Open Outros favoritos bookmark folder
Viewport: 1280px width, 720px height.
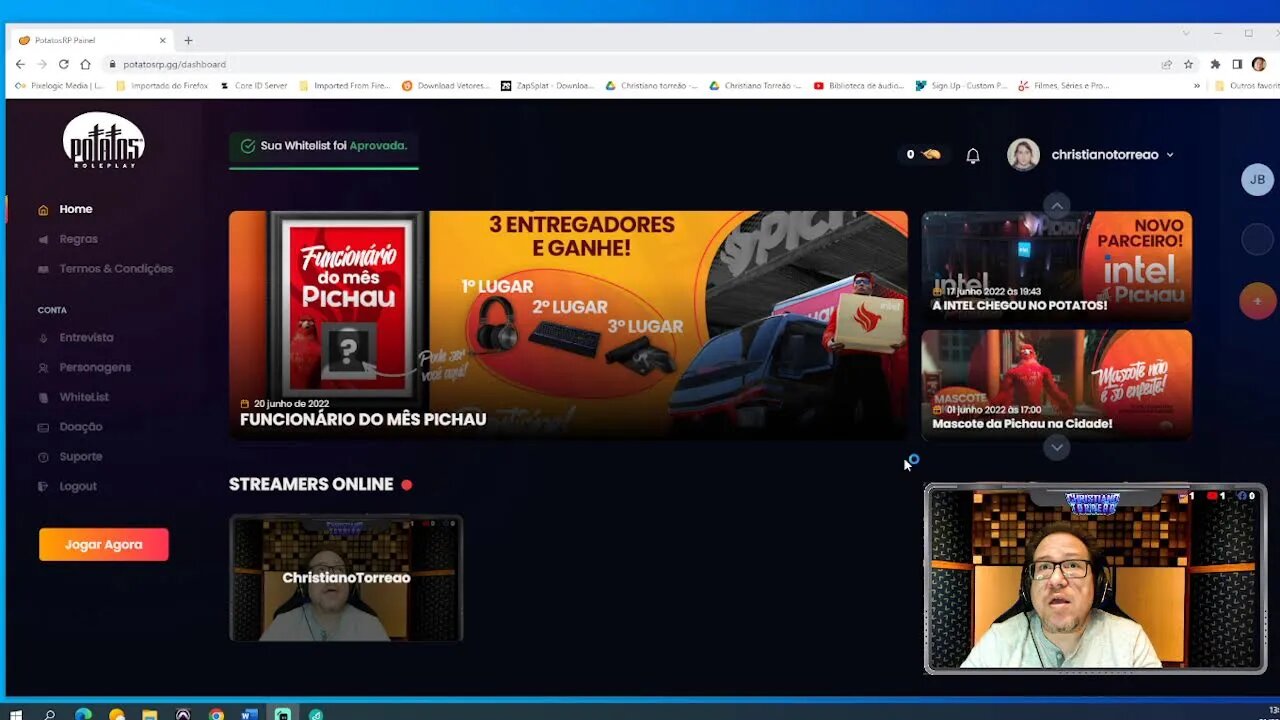pyautogui.click(x=1247, y=86)
